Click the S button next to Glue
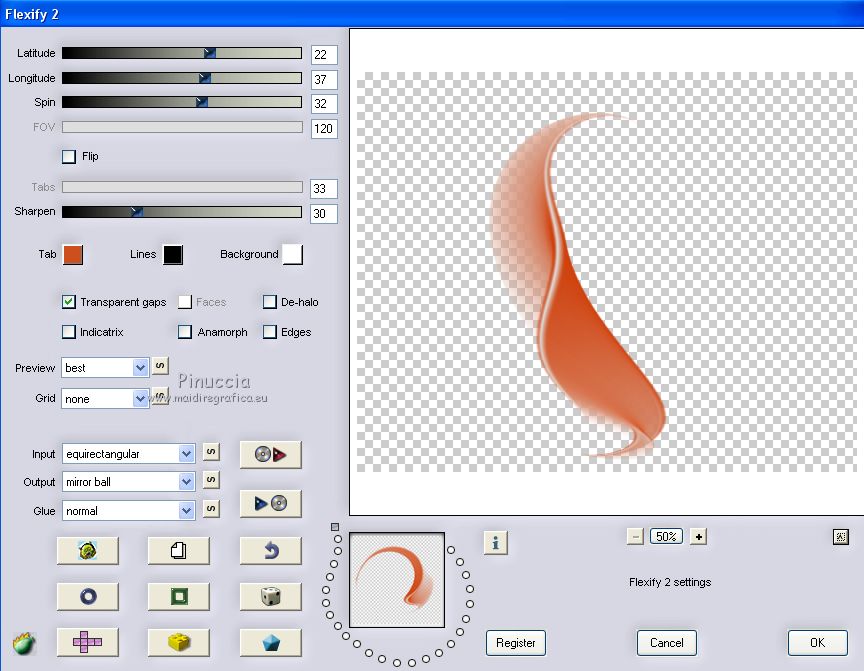 pos(211,508)
